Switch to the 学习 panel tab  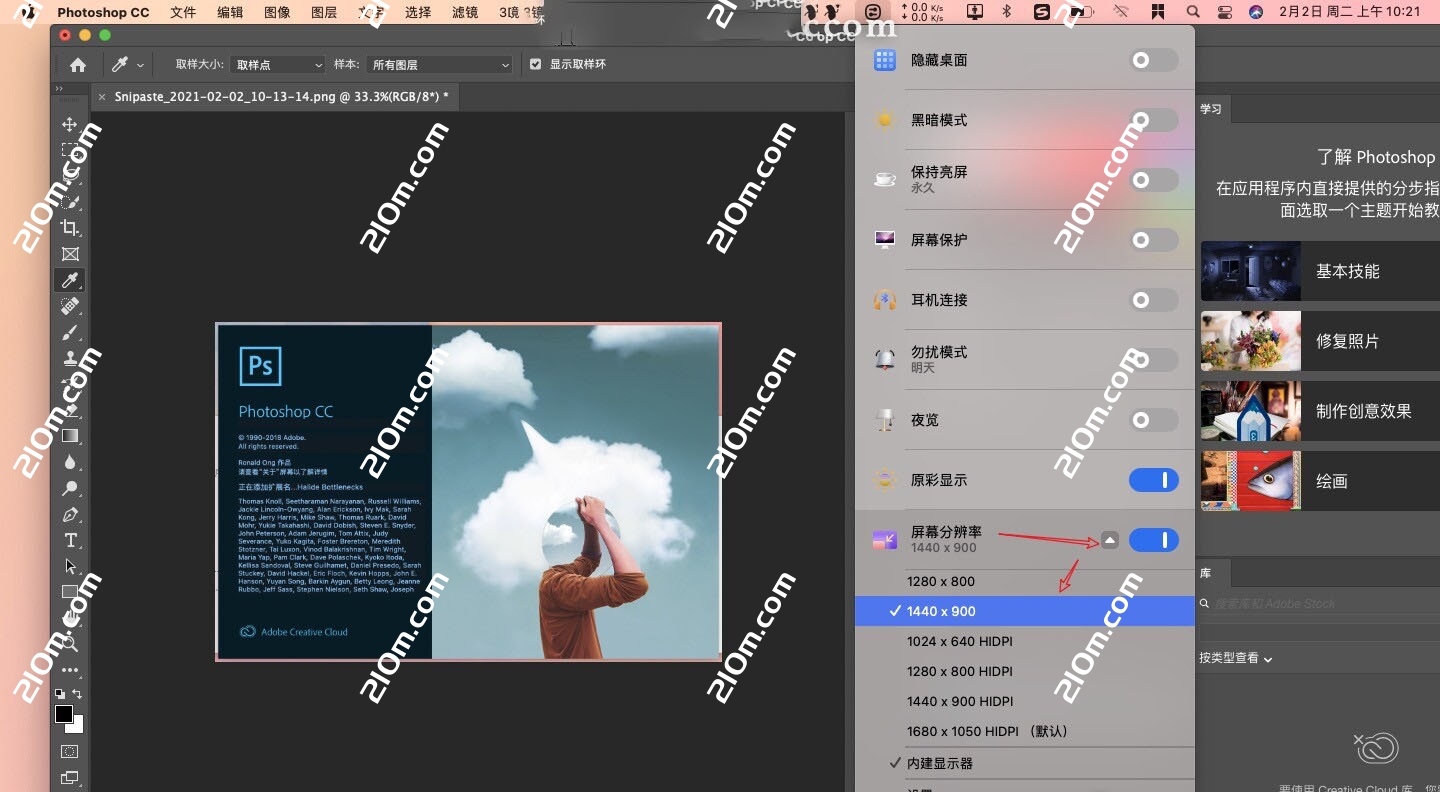1210,109
